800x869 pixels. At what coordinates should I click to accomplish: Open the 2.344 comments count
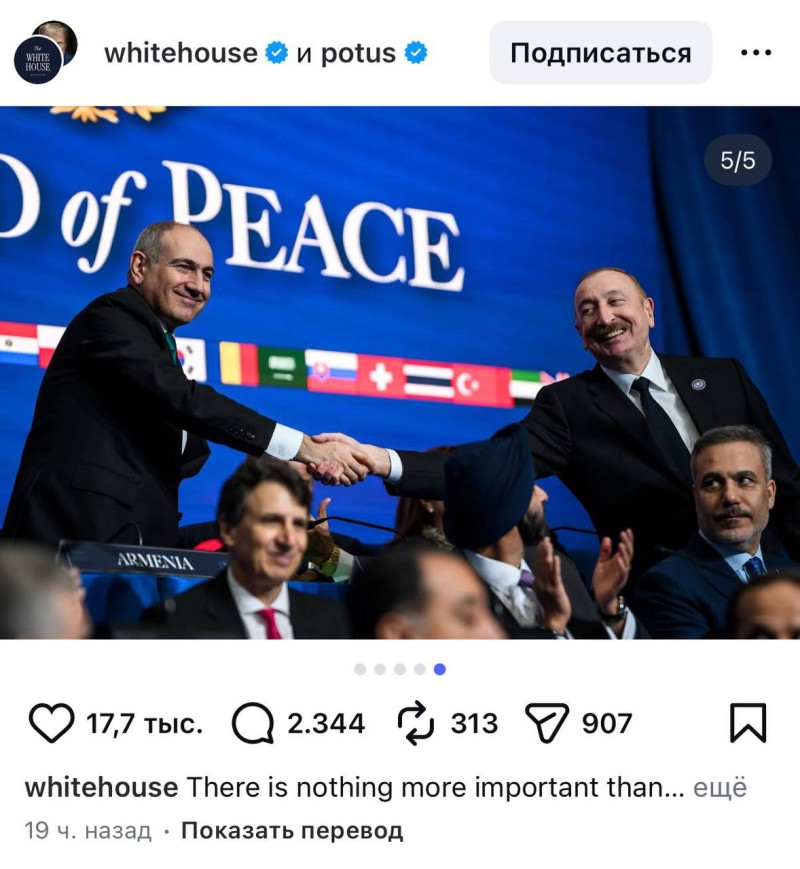[x=326, y=723]
